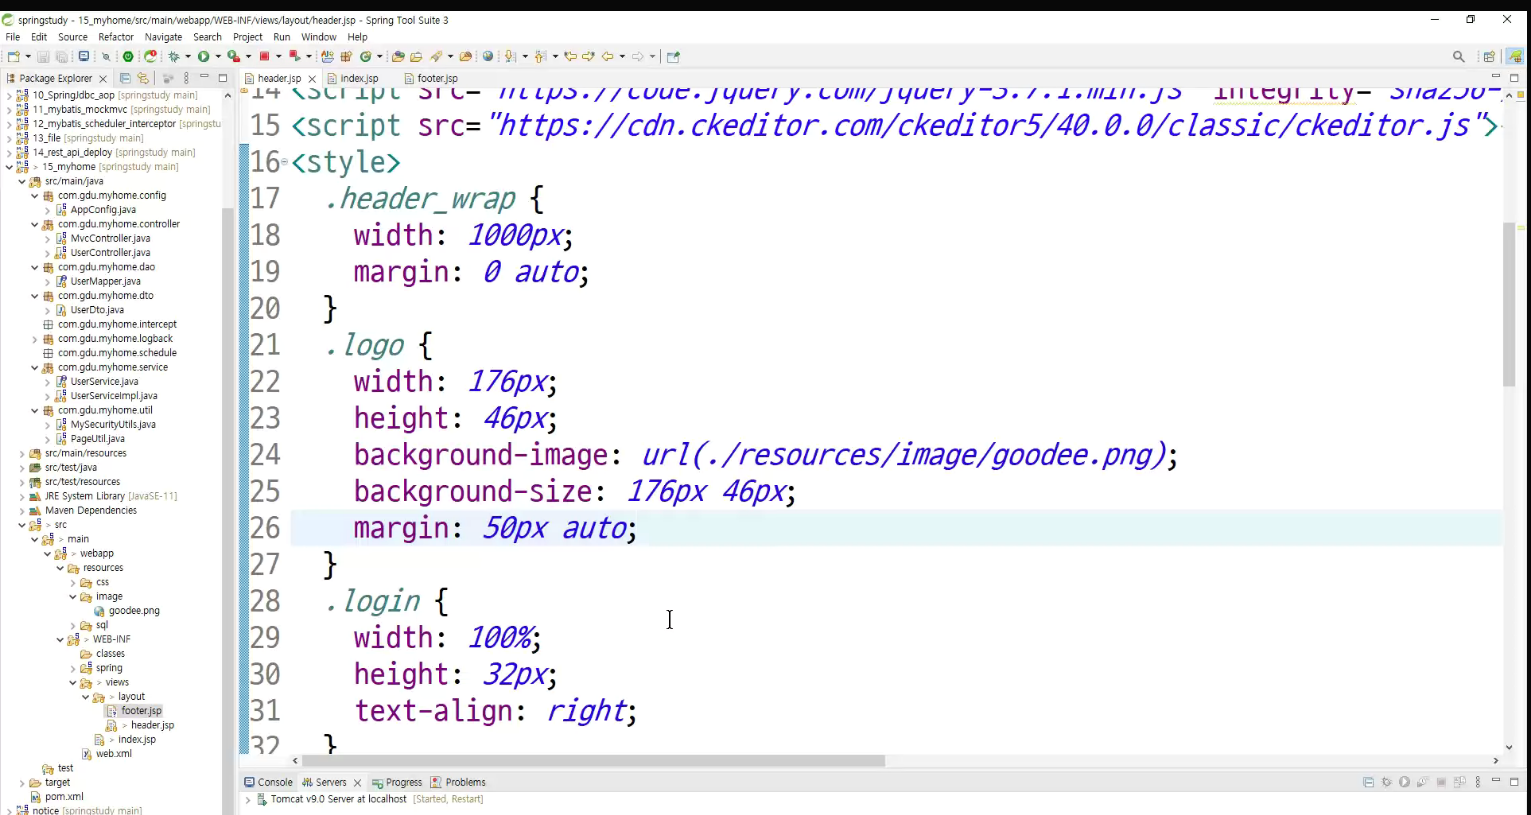Minimize the editor area
Image resolution: width=1531 pixels, height=815 pixels.
[1496, 77]
